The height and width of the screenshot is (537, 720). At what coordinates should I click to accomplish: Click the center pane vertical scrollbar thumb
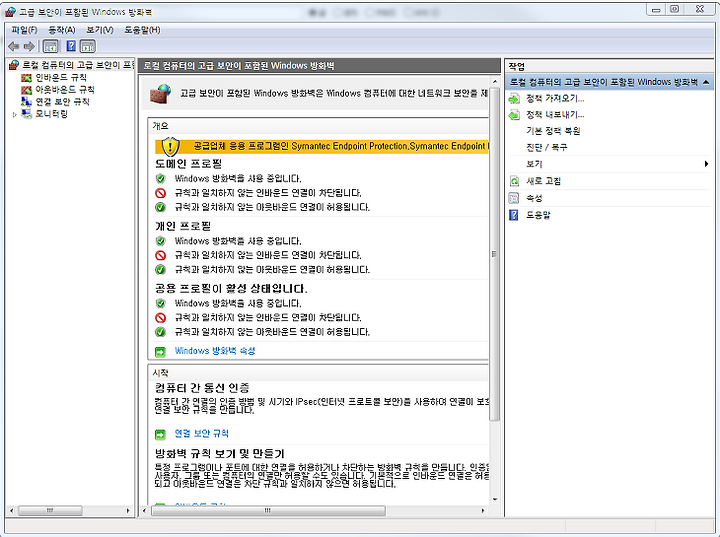coord(495,254)
